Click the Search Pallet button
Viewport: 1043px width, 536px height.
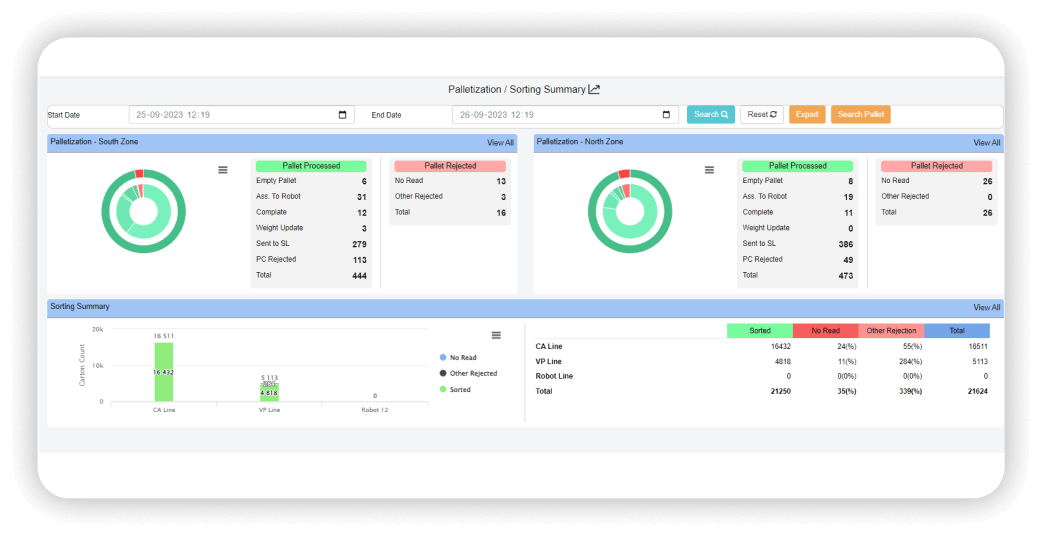[x=860, y=115]
